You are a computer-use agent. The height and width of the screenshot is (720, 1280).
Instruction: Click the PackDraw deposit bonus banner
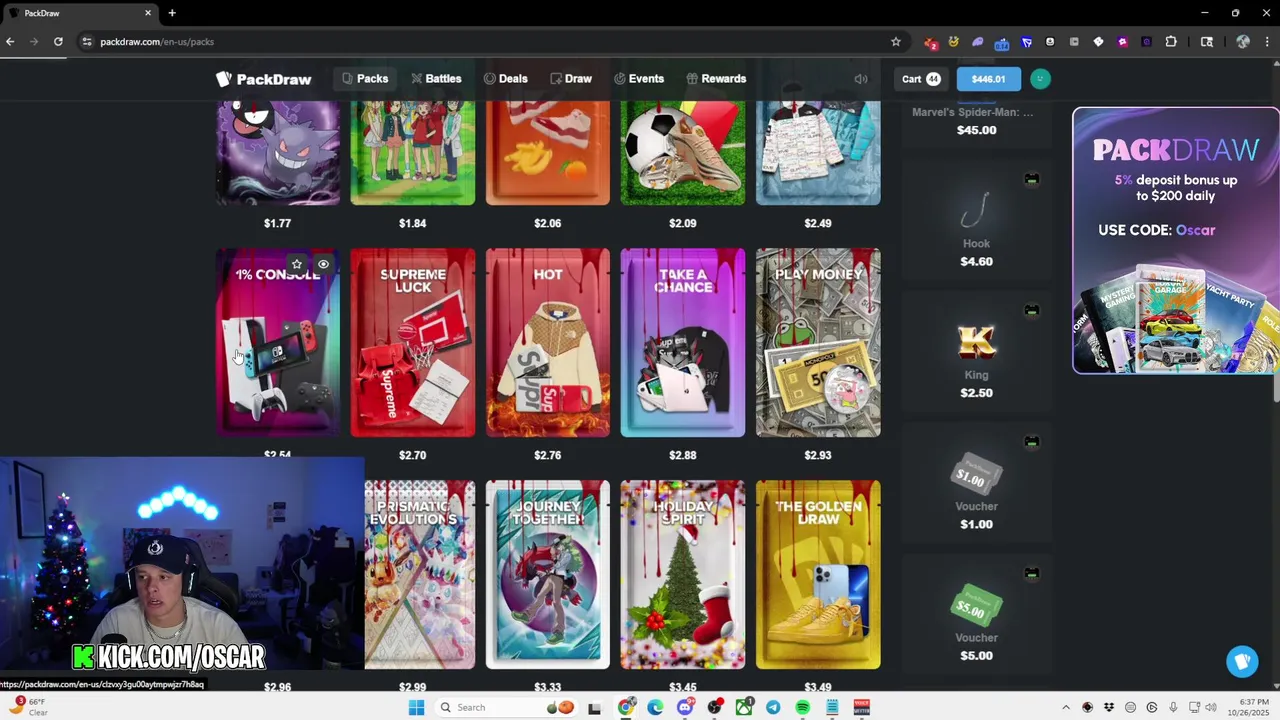[x=1175, y=241]
